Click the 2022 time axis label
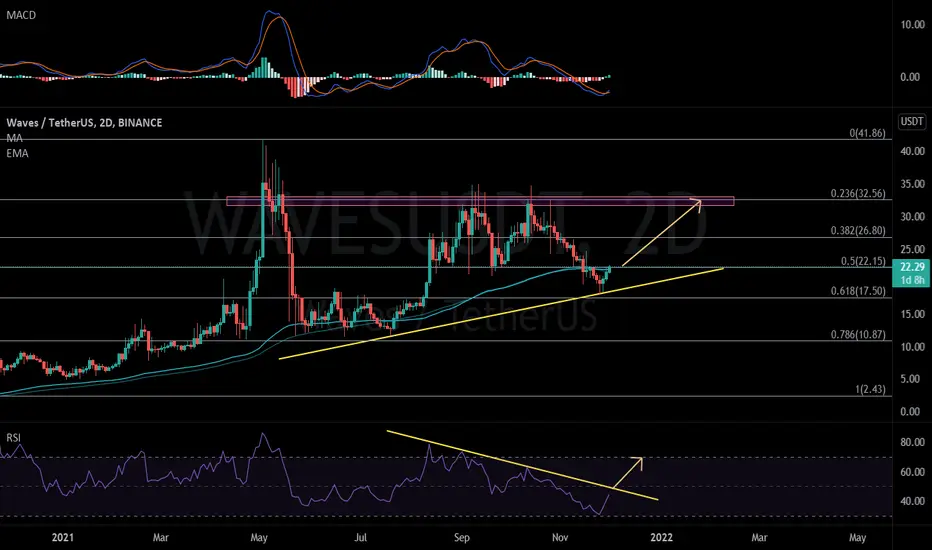This screenshot has width=932, height=550. coord(662,538)
